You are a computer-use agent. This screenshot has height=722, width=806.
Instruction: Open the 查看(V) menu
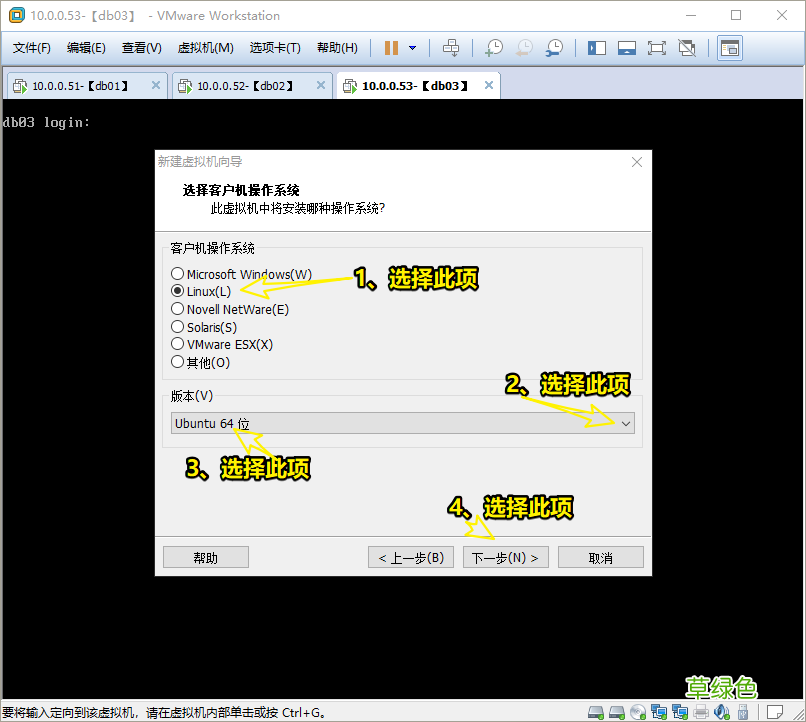(141, 48)
